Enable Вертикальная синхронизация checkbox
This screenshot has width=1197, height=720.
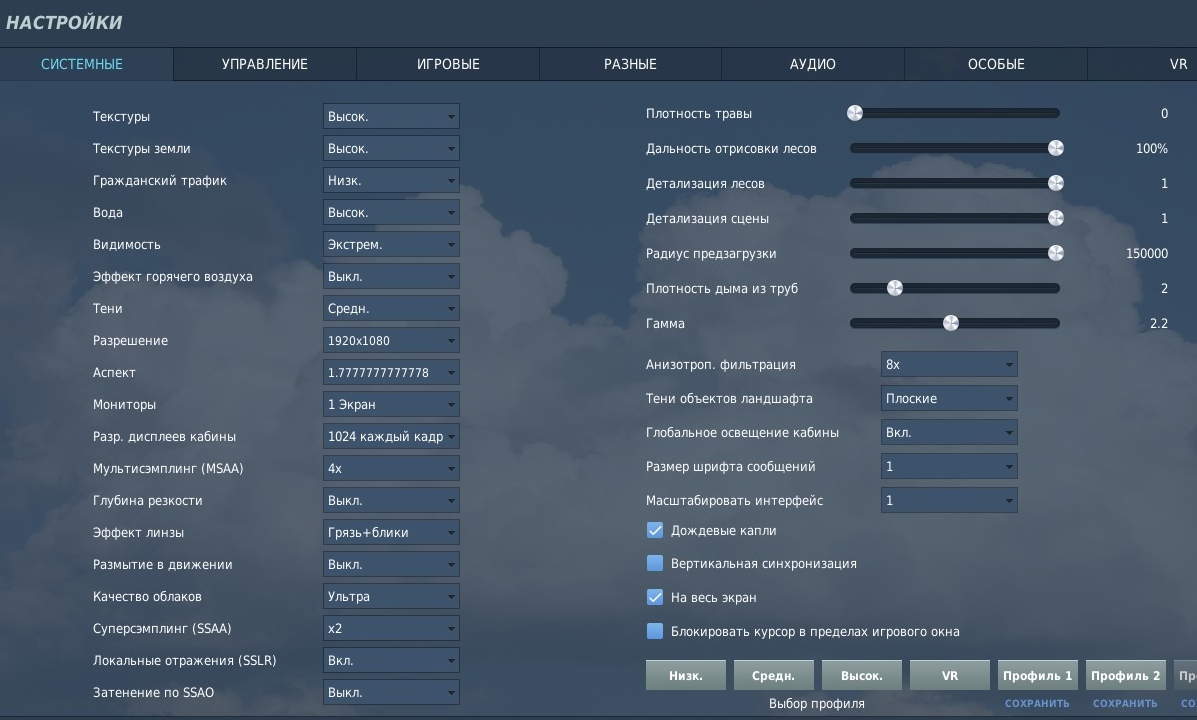point(655,563)
